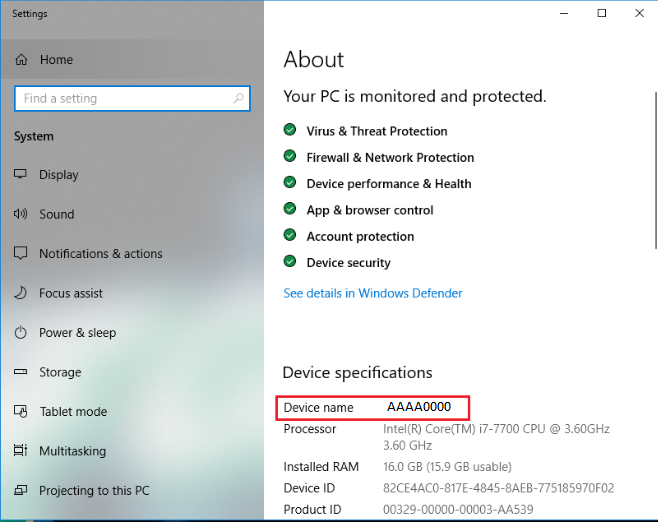This screenshot has width=658, height=522.
Task: Click 'Your PC is monitored and protected' heading
Action: tap(415, 97)
